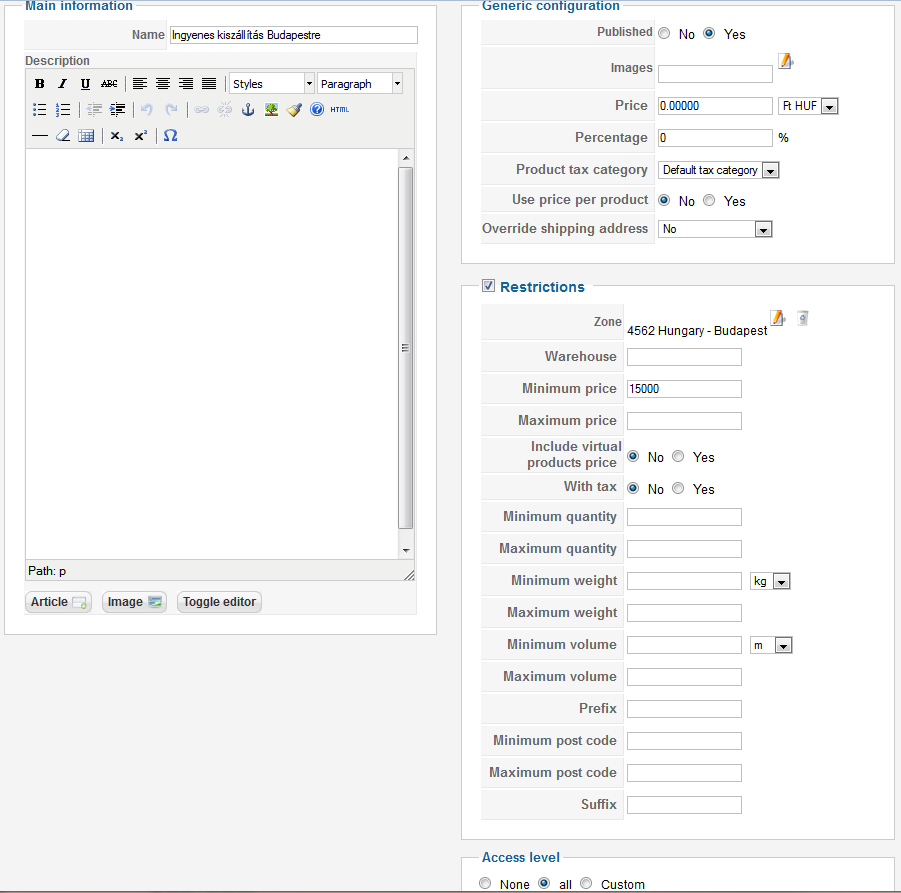Click editor scrollbar up arrow
The height and width of the screenshot is (893, 901).
pos(406,158)
